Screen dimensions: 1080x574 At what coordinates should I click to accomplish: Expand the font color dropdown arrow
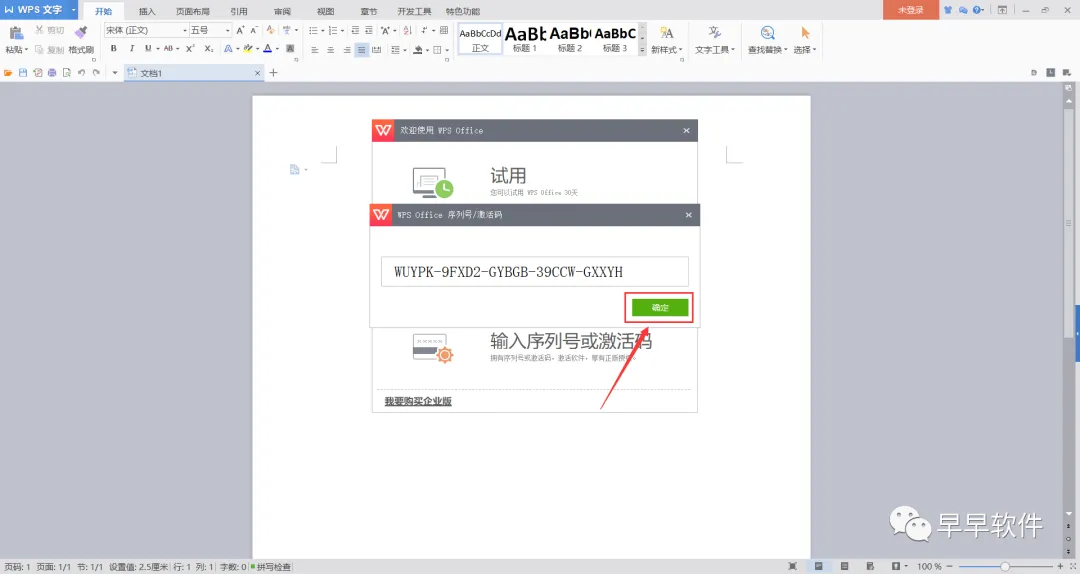coord(277,49)
